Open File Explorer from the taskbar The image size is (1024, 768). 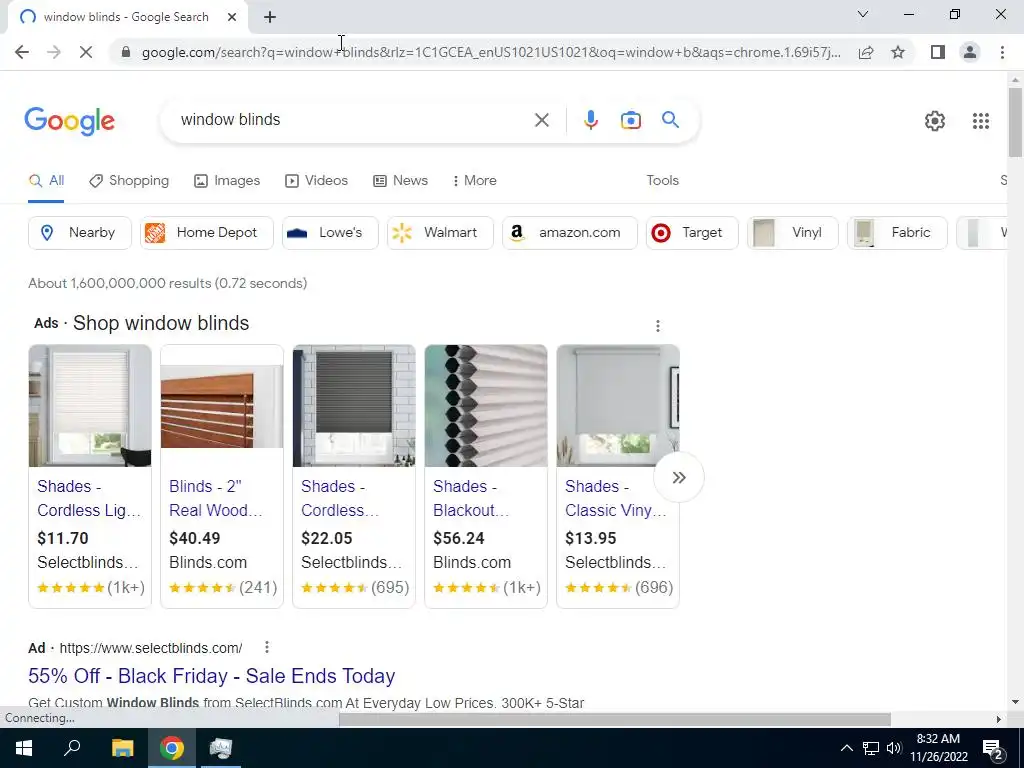point(122,748)
